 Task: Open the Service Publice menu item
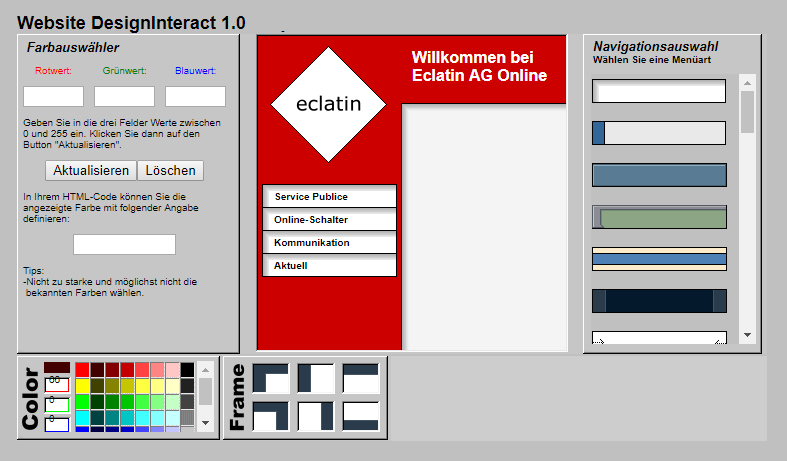329,197
